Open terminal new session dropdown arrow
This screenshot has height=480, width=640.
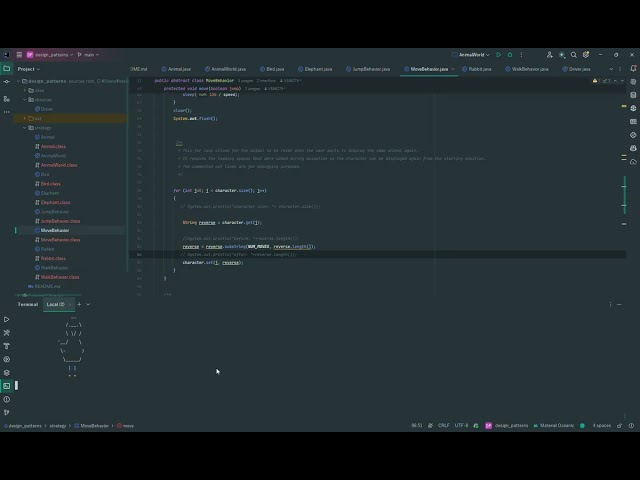click(x=88, y=304)
